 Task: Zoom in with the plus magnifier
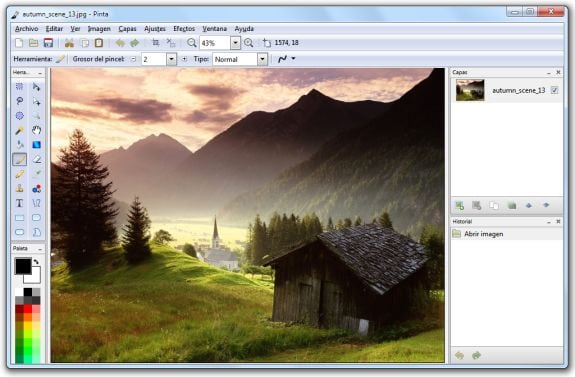(249, 43)
